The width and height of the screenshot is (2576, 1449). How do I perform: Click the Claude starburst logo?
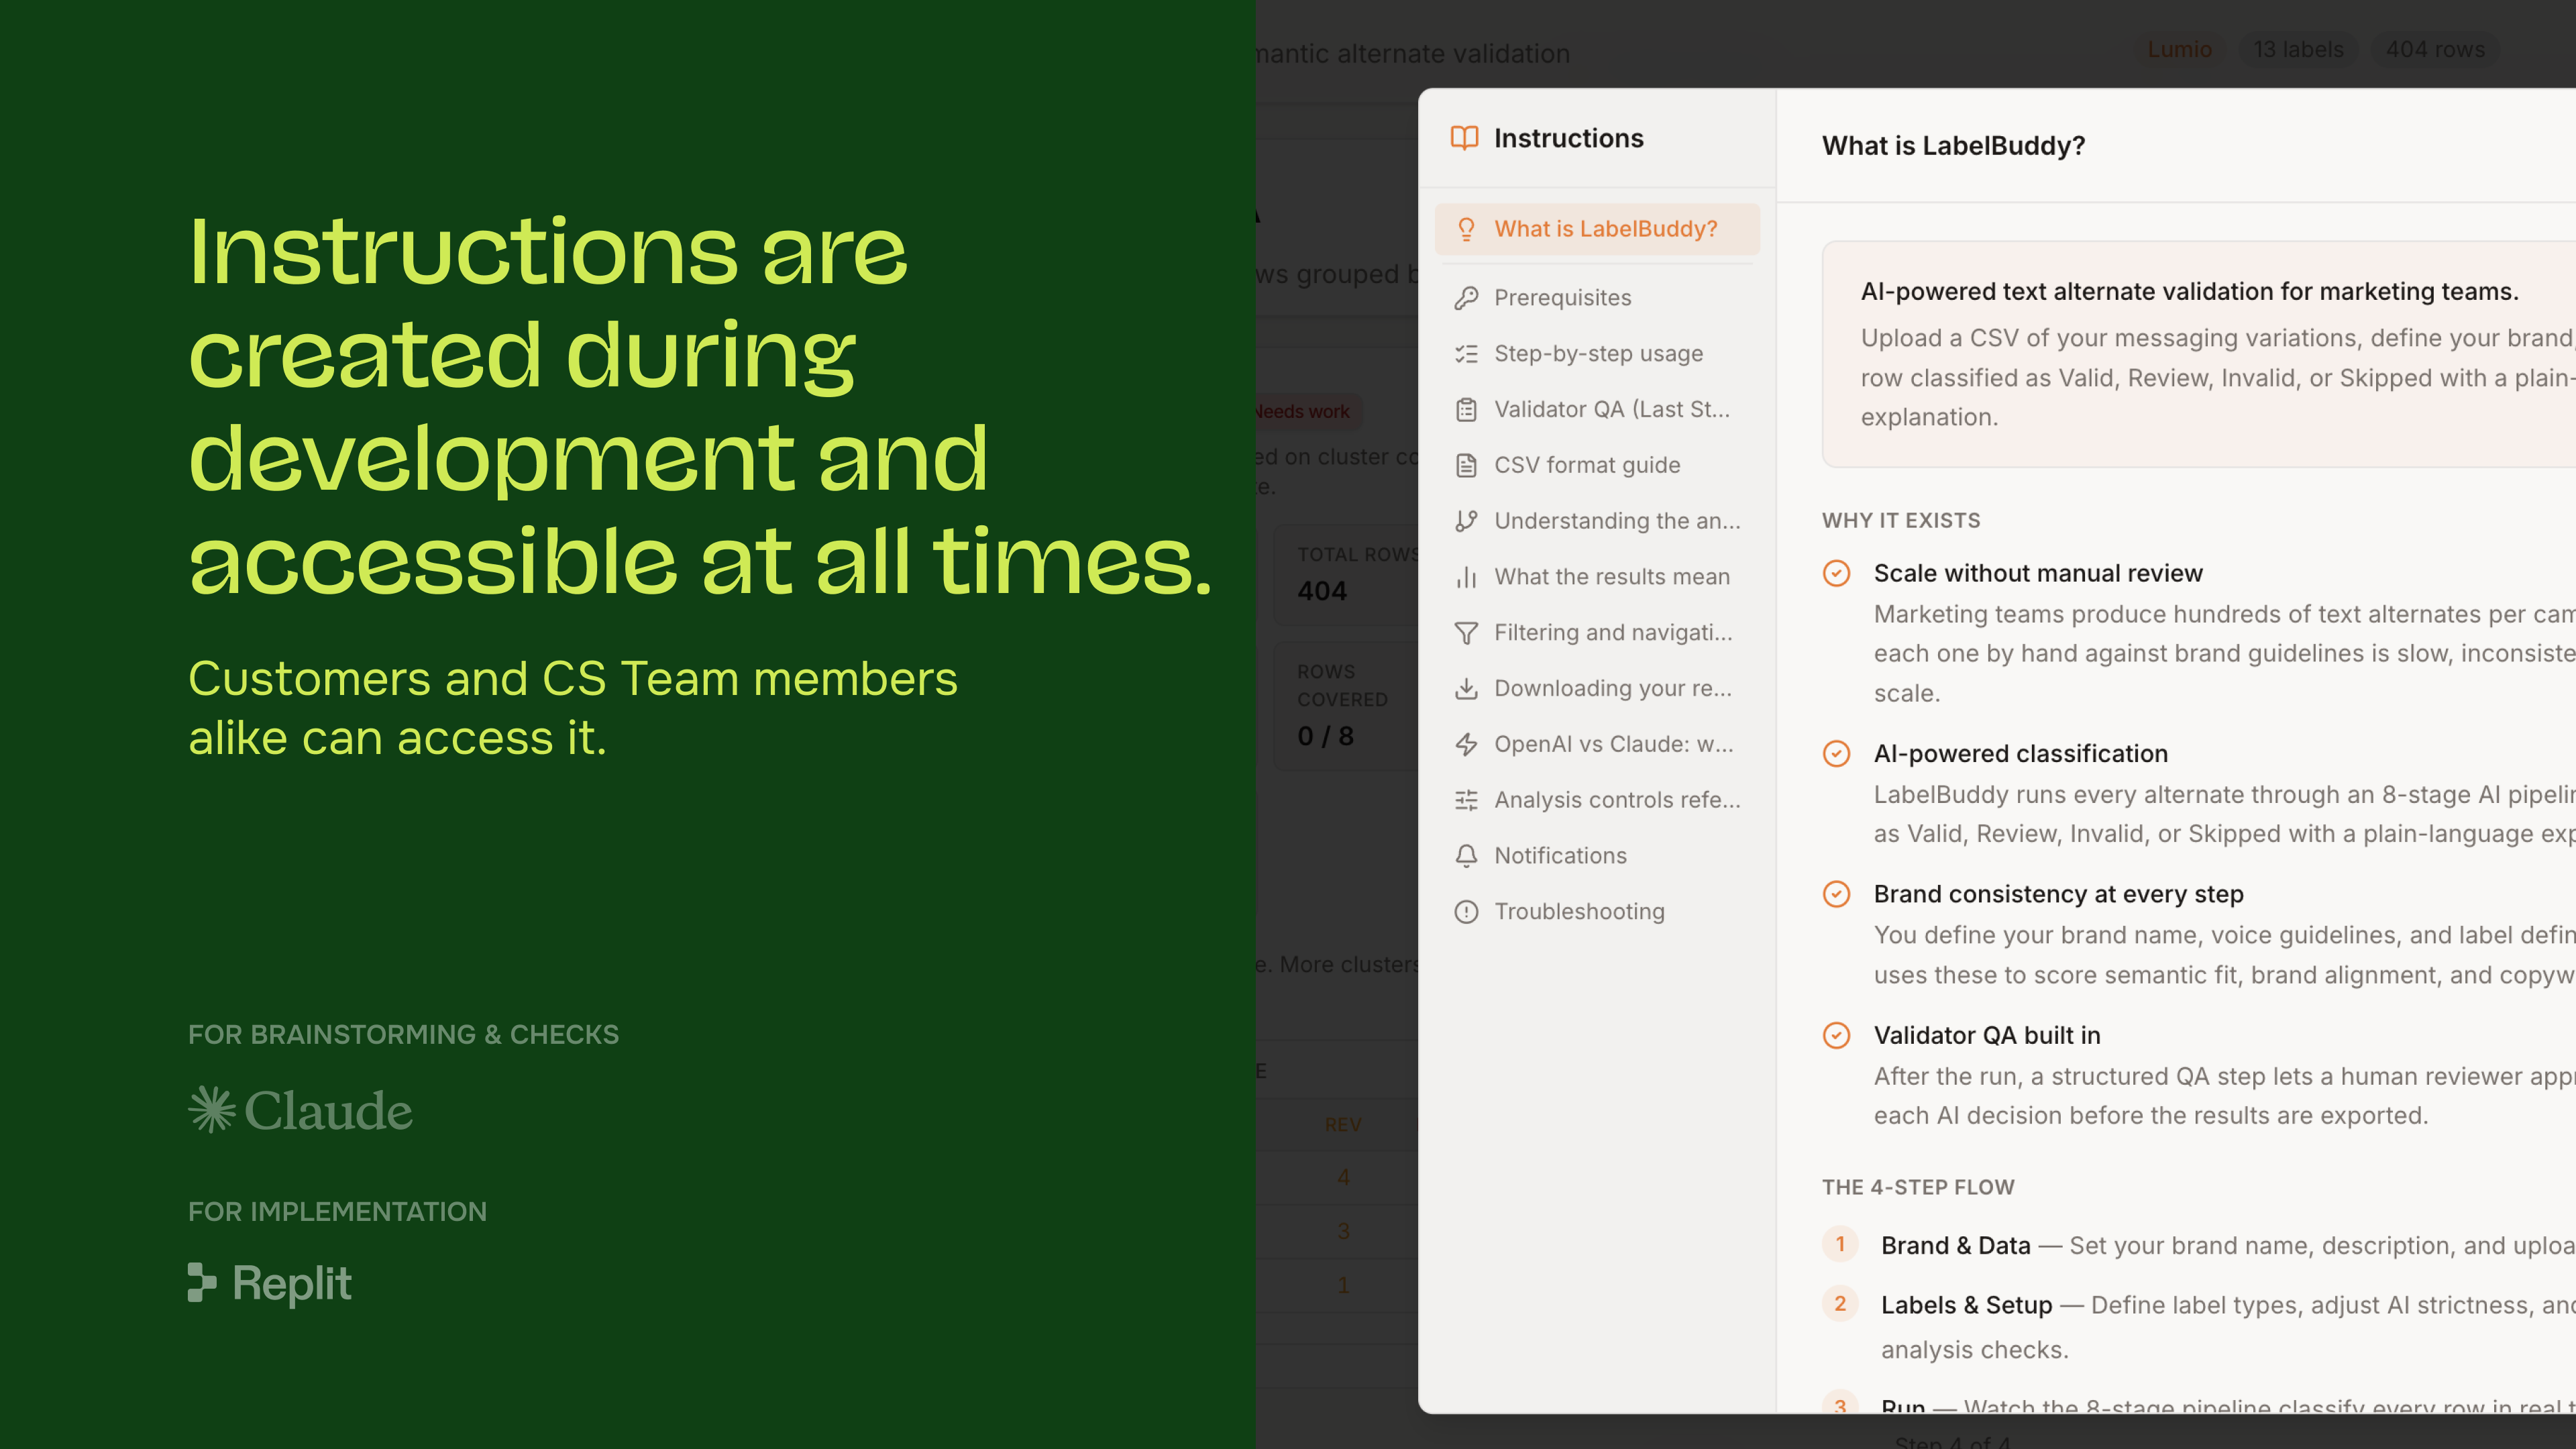(x=212, y=1110)
